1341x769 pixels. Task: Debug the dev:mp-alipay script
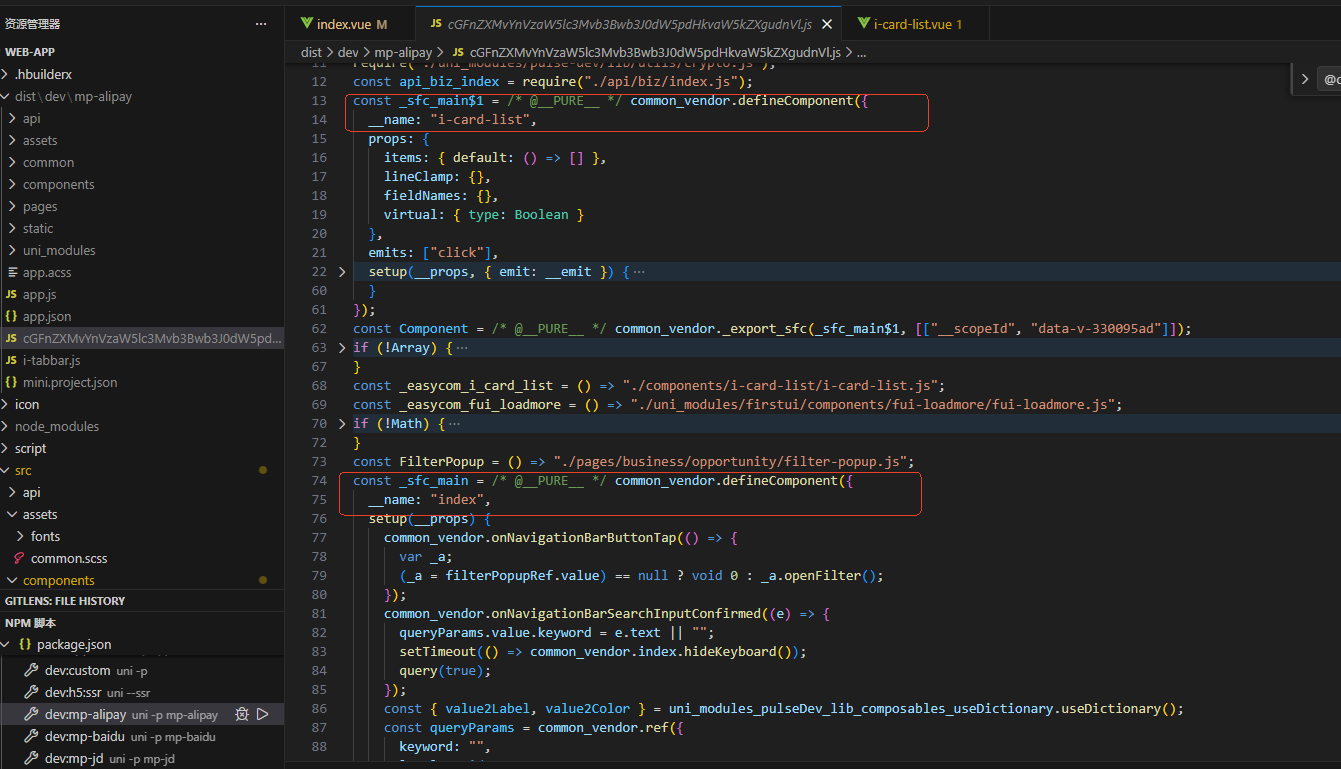click(x=242, y=714)
